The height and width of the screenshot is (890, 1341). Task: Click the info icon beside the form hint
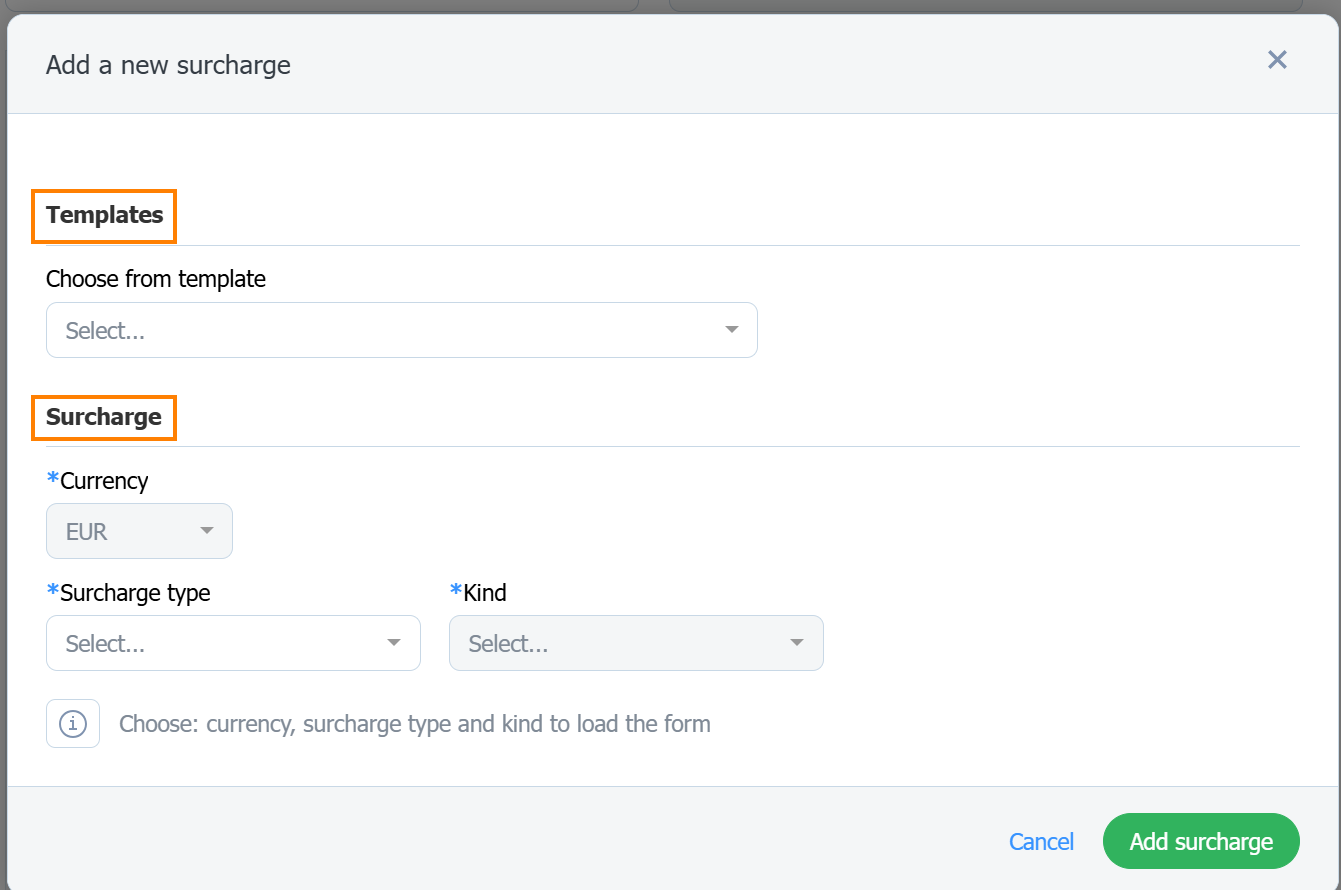coord(73,723)
